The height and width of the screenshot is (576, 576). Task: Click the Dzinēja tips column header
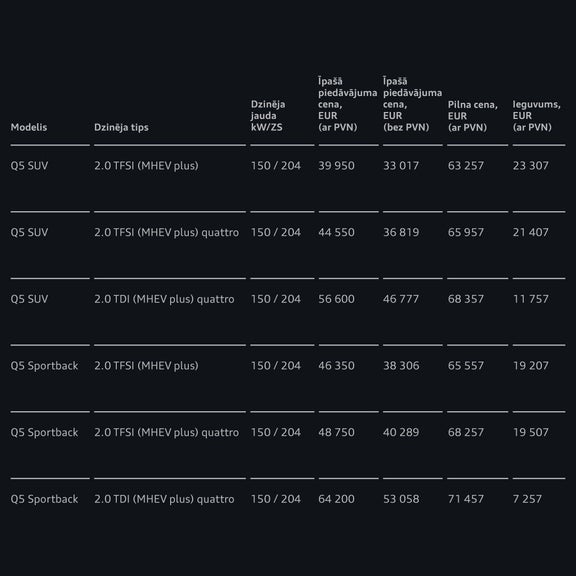pyautogui.click(x=121, y=127)
